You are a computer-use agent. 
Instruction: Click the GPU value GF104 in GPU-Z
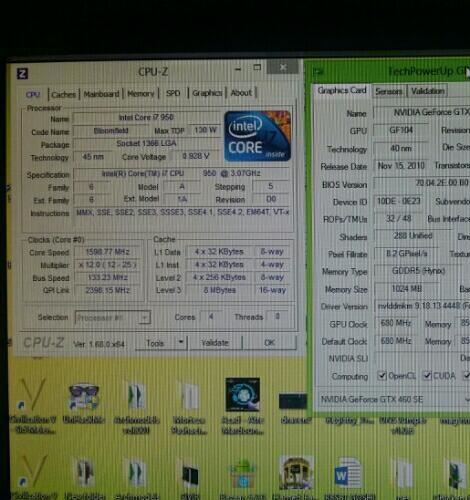[x=401, y=130]
